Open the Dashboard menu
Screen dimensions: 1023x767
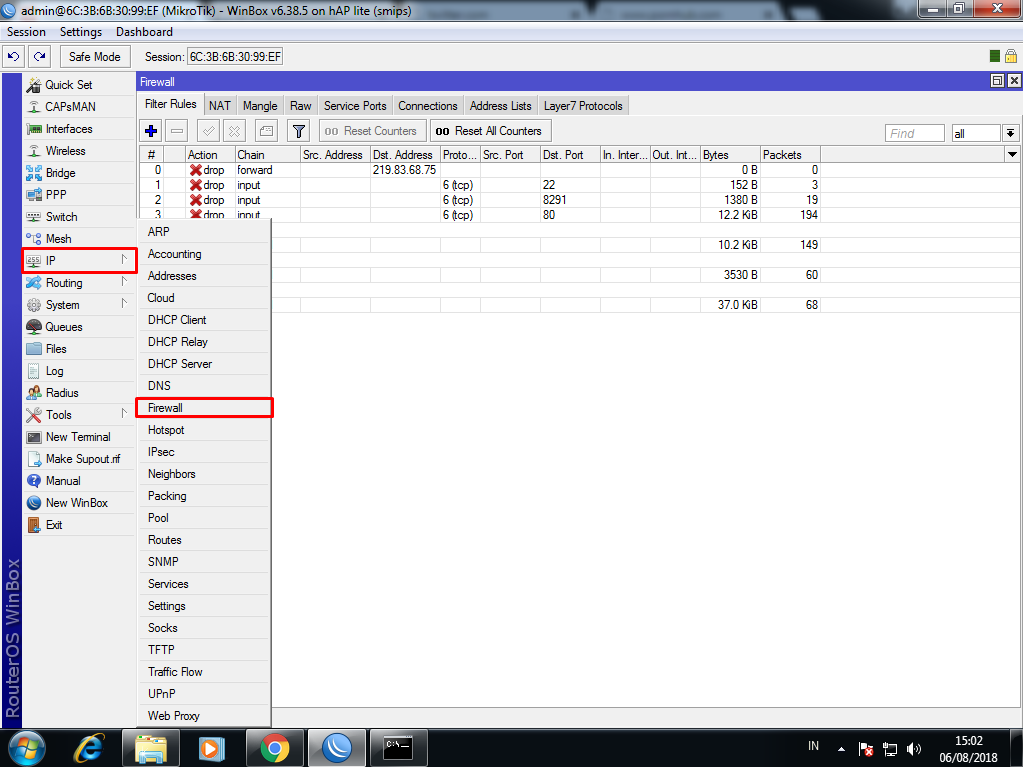tap(144, 32)
